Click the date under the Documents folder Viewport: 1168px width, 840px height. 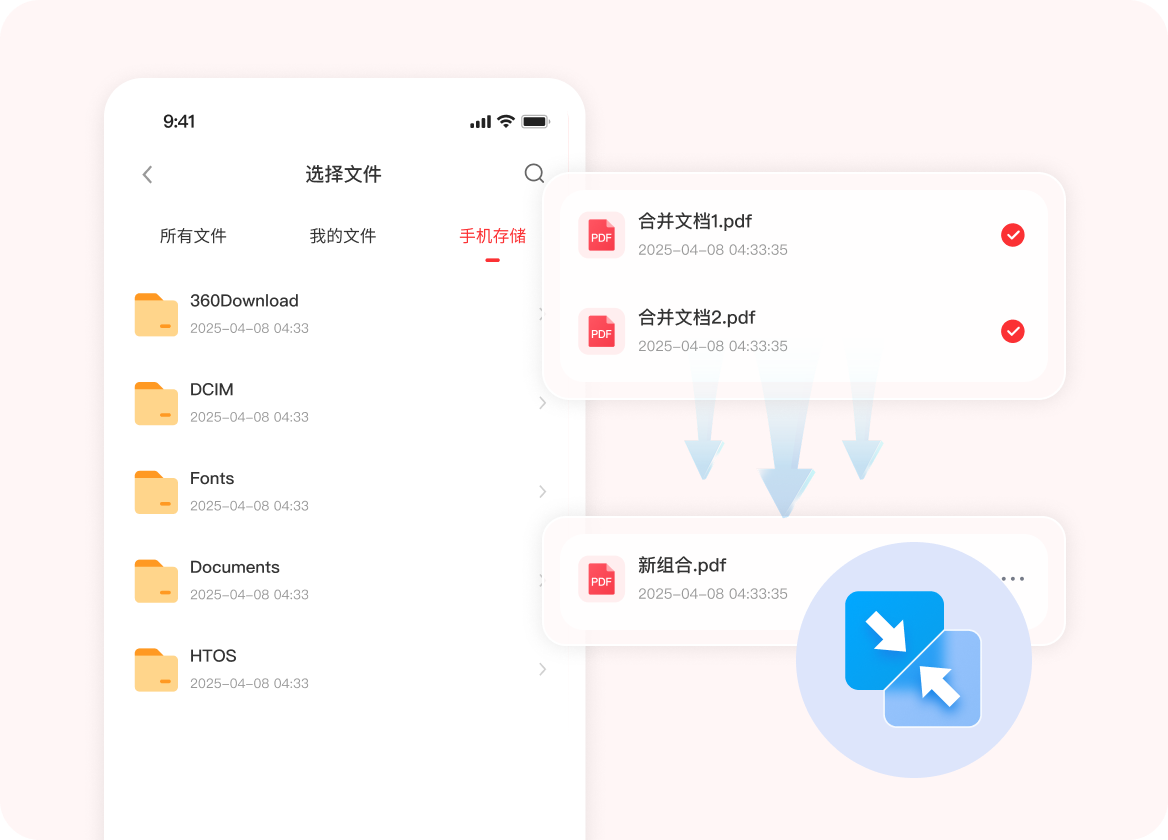tap(250, 594)
